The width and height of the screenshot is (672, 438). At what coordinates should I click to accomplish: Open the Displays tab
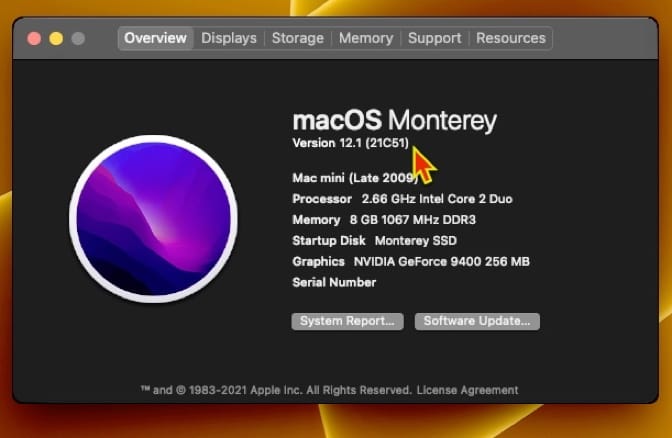tap(229, 38)
